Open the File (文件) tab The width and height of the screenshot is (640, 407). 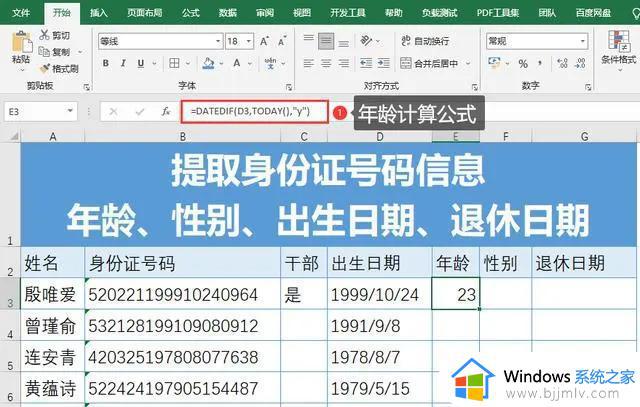pyautogui.click(x=21, y=13)
